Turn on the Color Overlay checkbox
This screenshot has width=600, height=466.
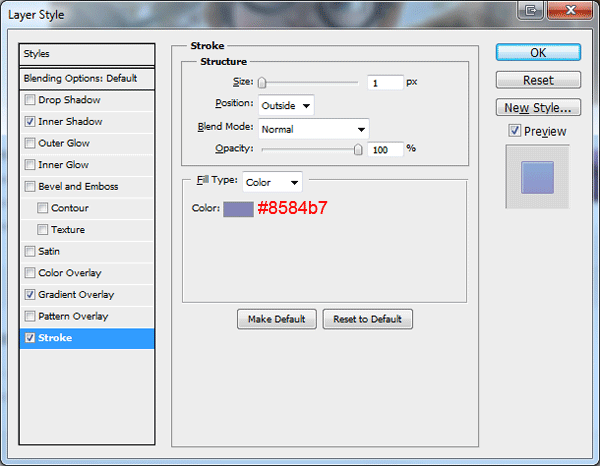(29, 273)
